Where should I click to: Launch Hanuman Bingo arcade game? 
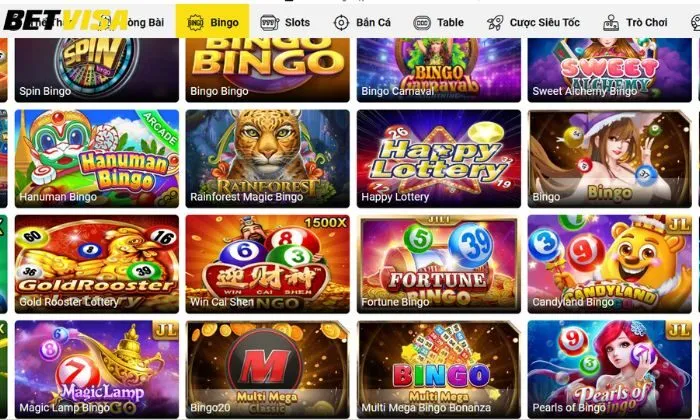point(97,159)
